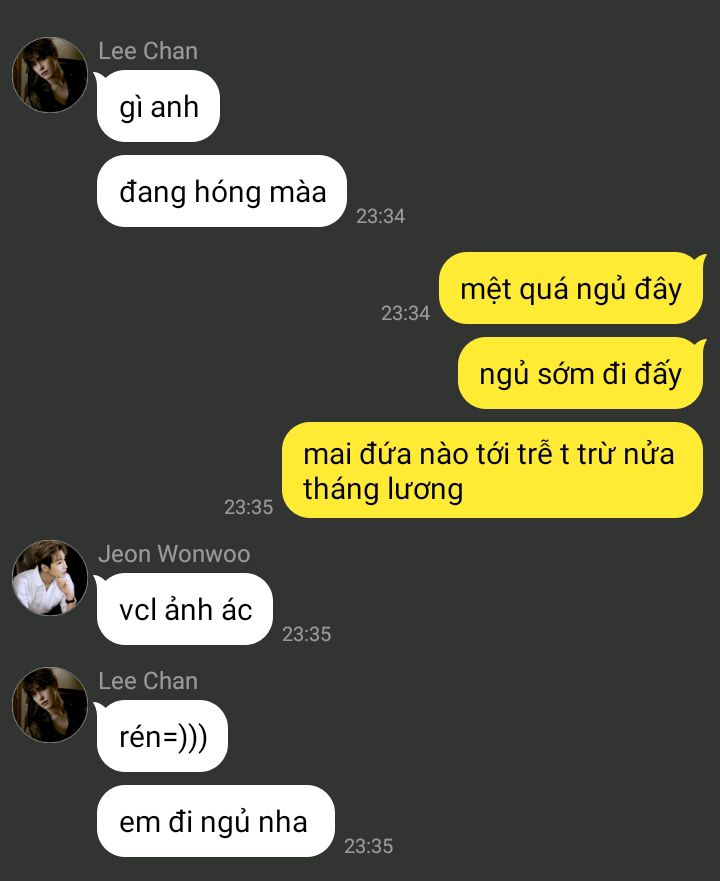Click the Jeon Wonwoo sender name
The height and width of the screenshot is (881, 720).
(174, 554)
